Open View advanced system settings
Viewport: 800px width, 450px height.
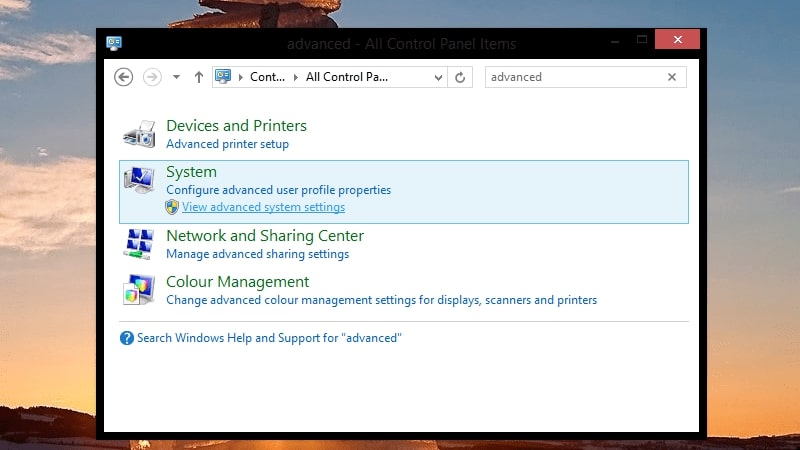[263, 207]
